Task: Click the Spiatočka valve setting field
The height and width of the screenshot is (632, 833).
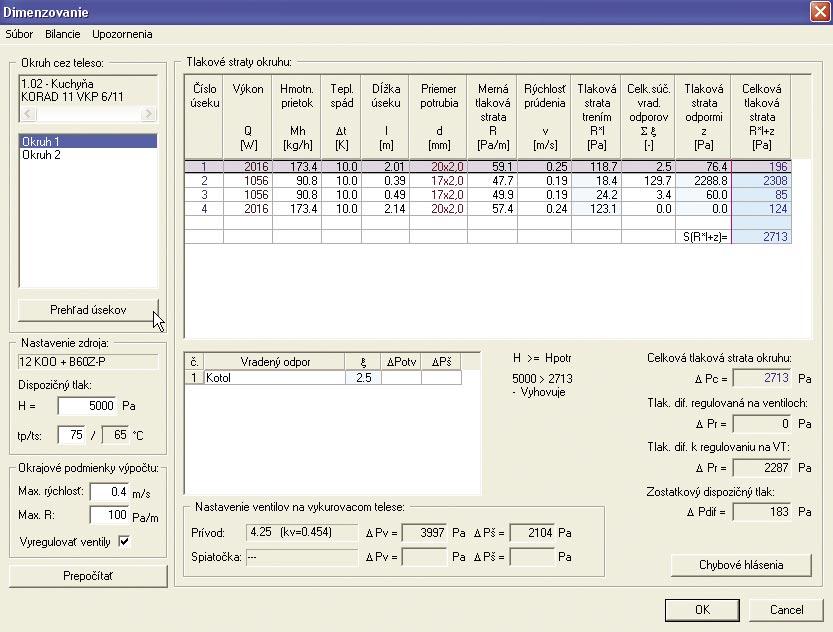Action: [302, 557]
